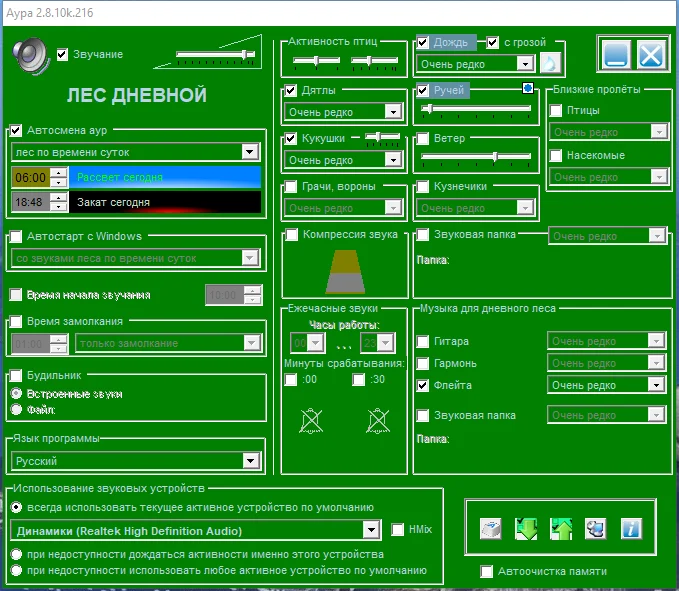Viewport: 679px width, 591px height.
Task: Click the water drop icon next to rain dropdown
Action: pos(550,64)
